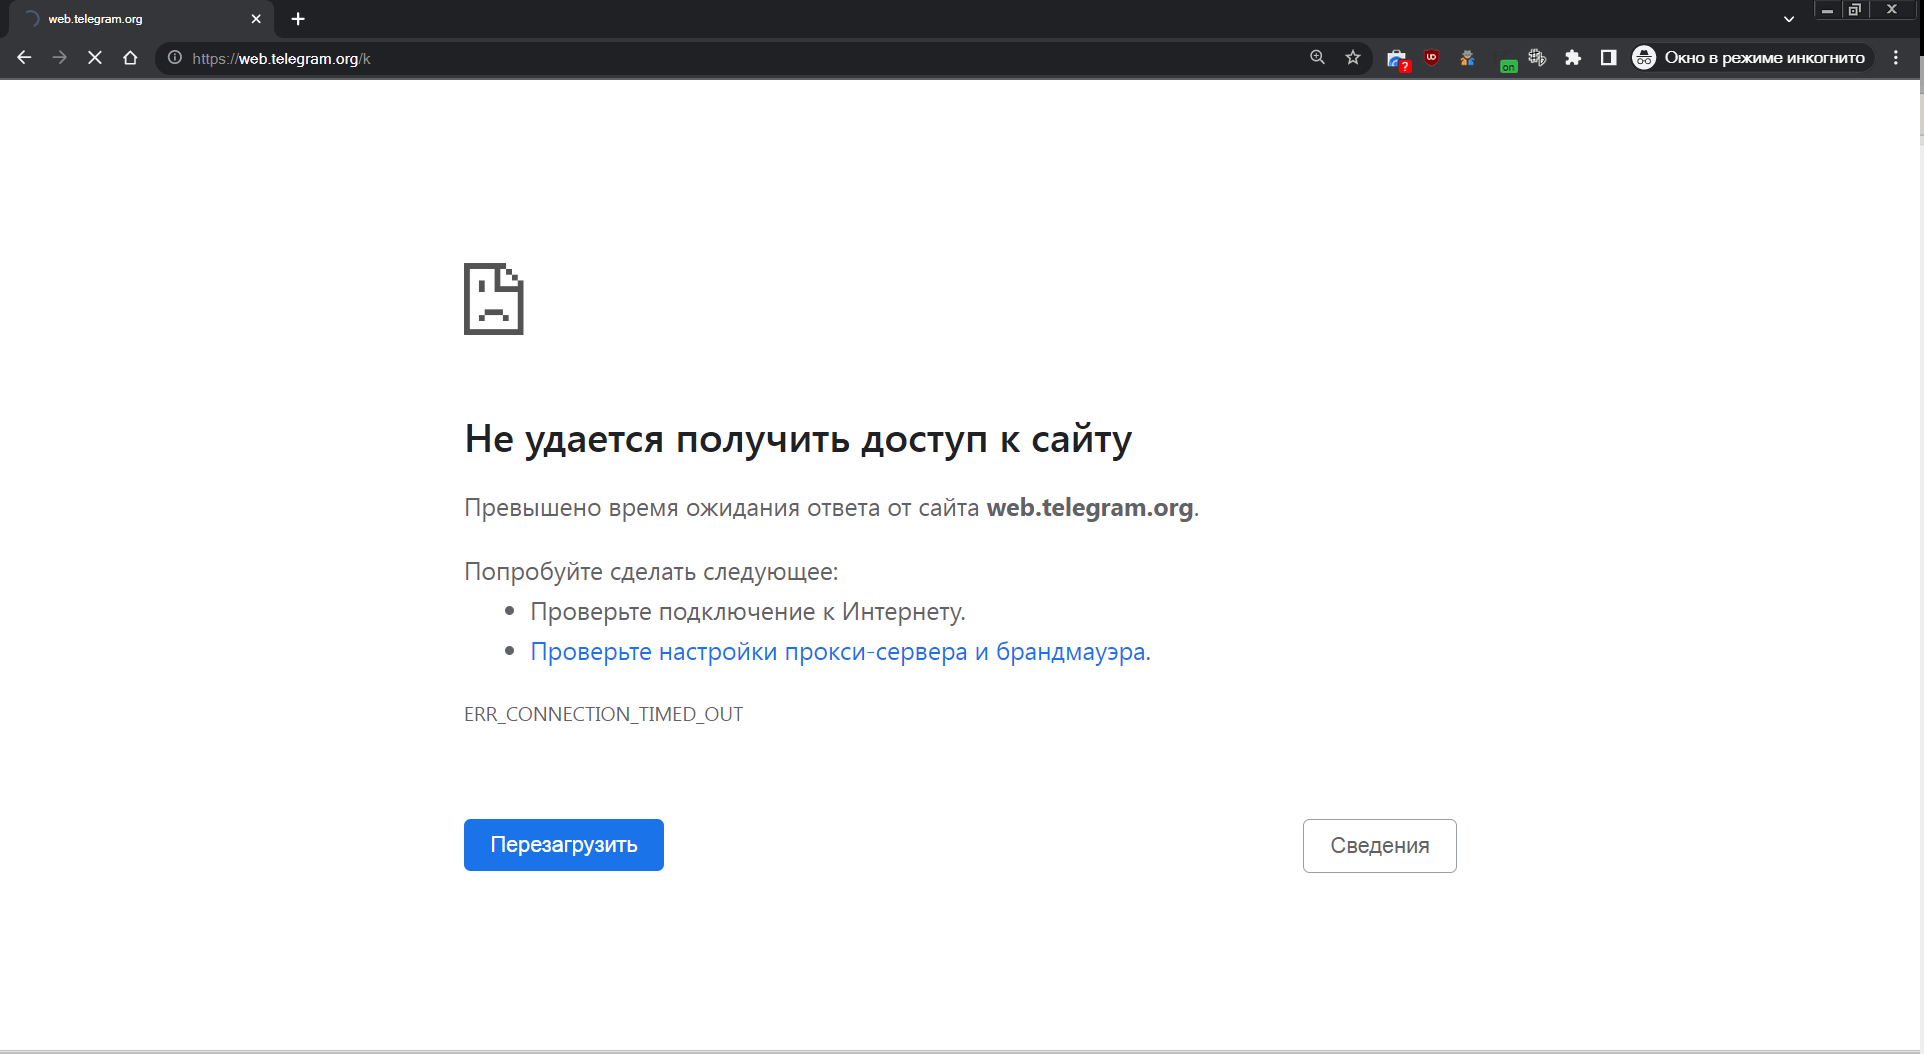This screenshot has height=1054, width=1924.
Task: Restore down the browser window
Action: tap(1854, 11)
